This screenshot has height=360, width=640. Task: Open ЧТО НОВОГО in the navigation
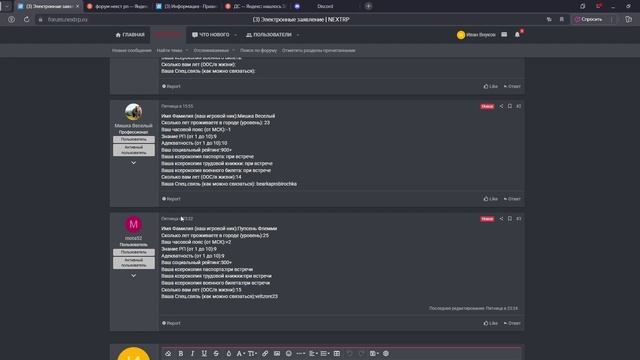click(x=211, y=35)
